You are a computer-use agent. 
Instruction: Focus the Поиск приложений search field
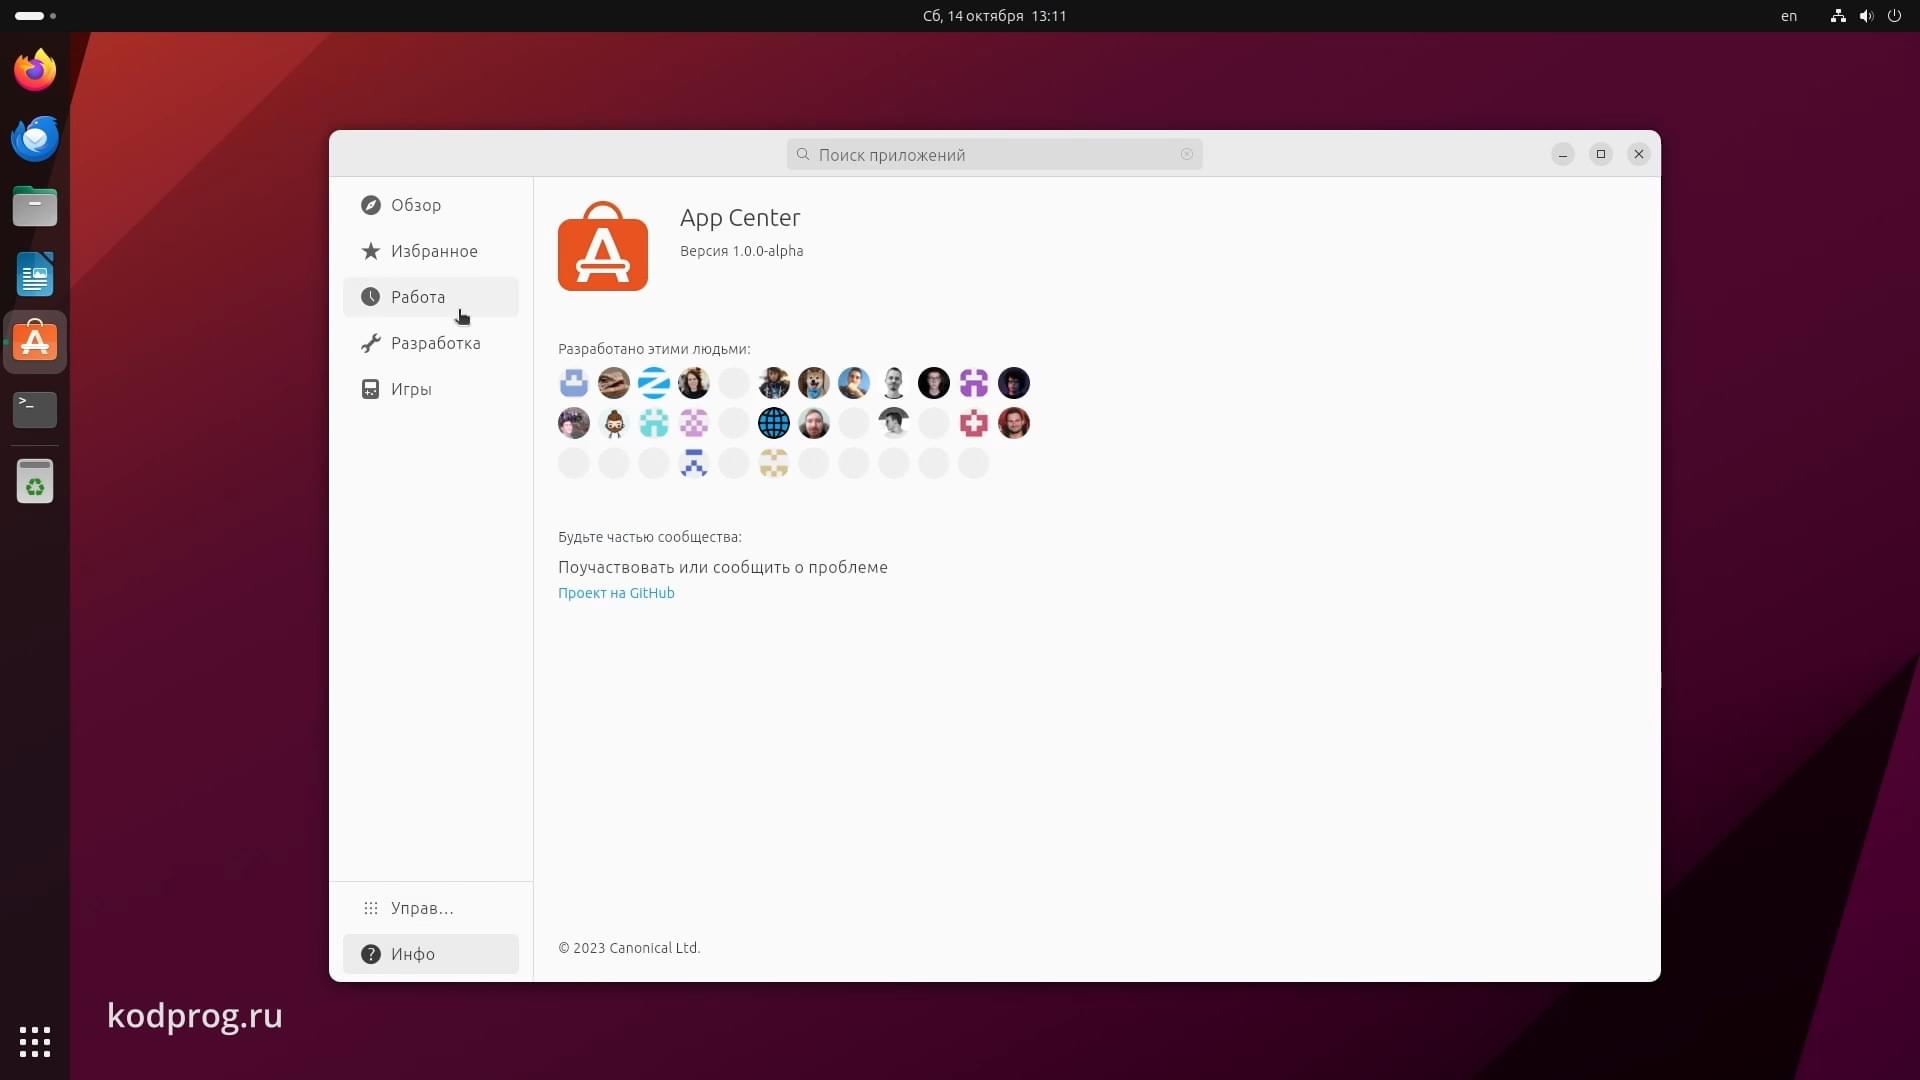(x=994, y=154)
